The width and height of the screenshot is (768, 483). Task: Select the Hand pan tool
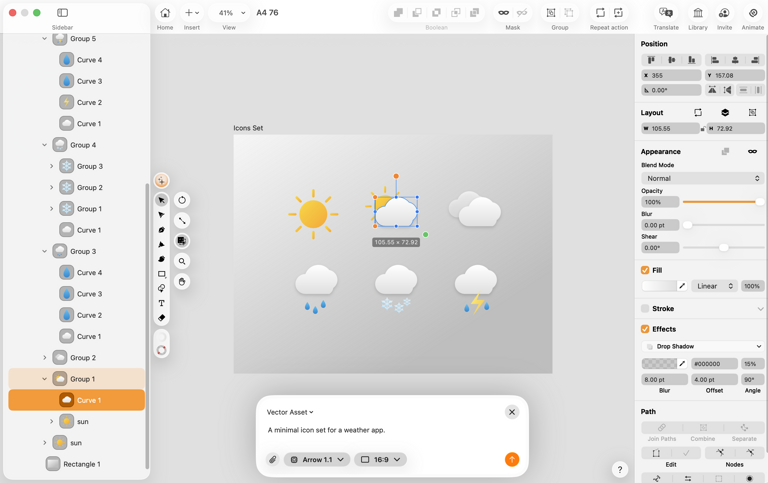(182, 282)
